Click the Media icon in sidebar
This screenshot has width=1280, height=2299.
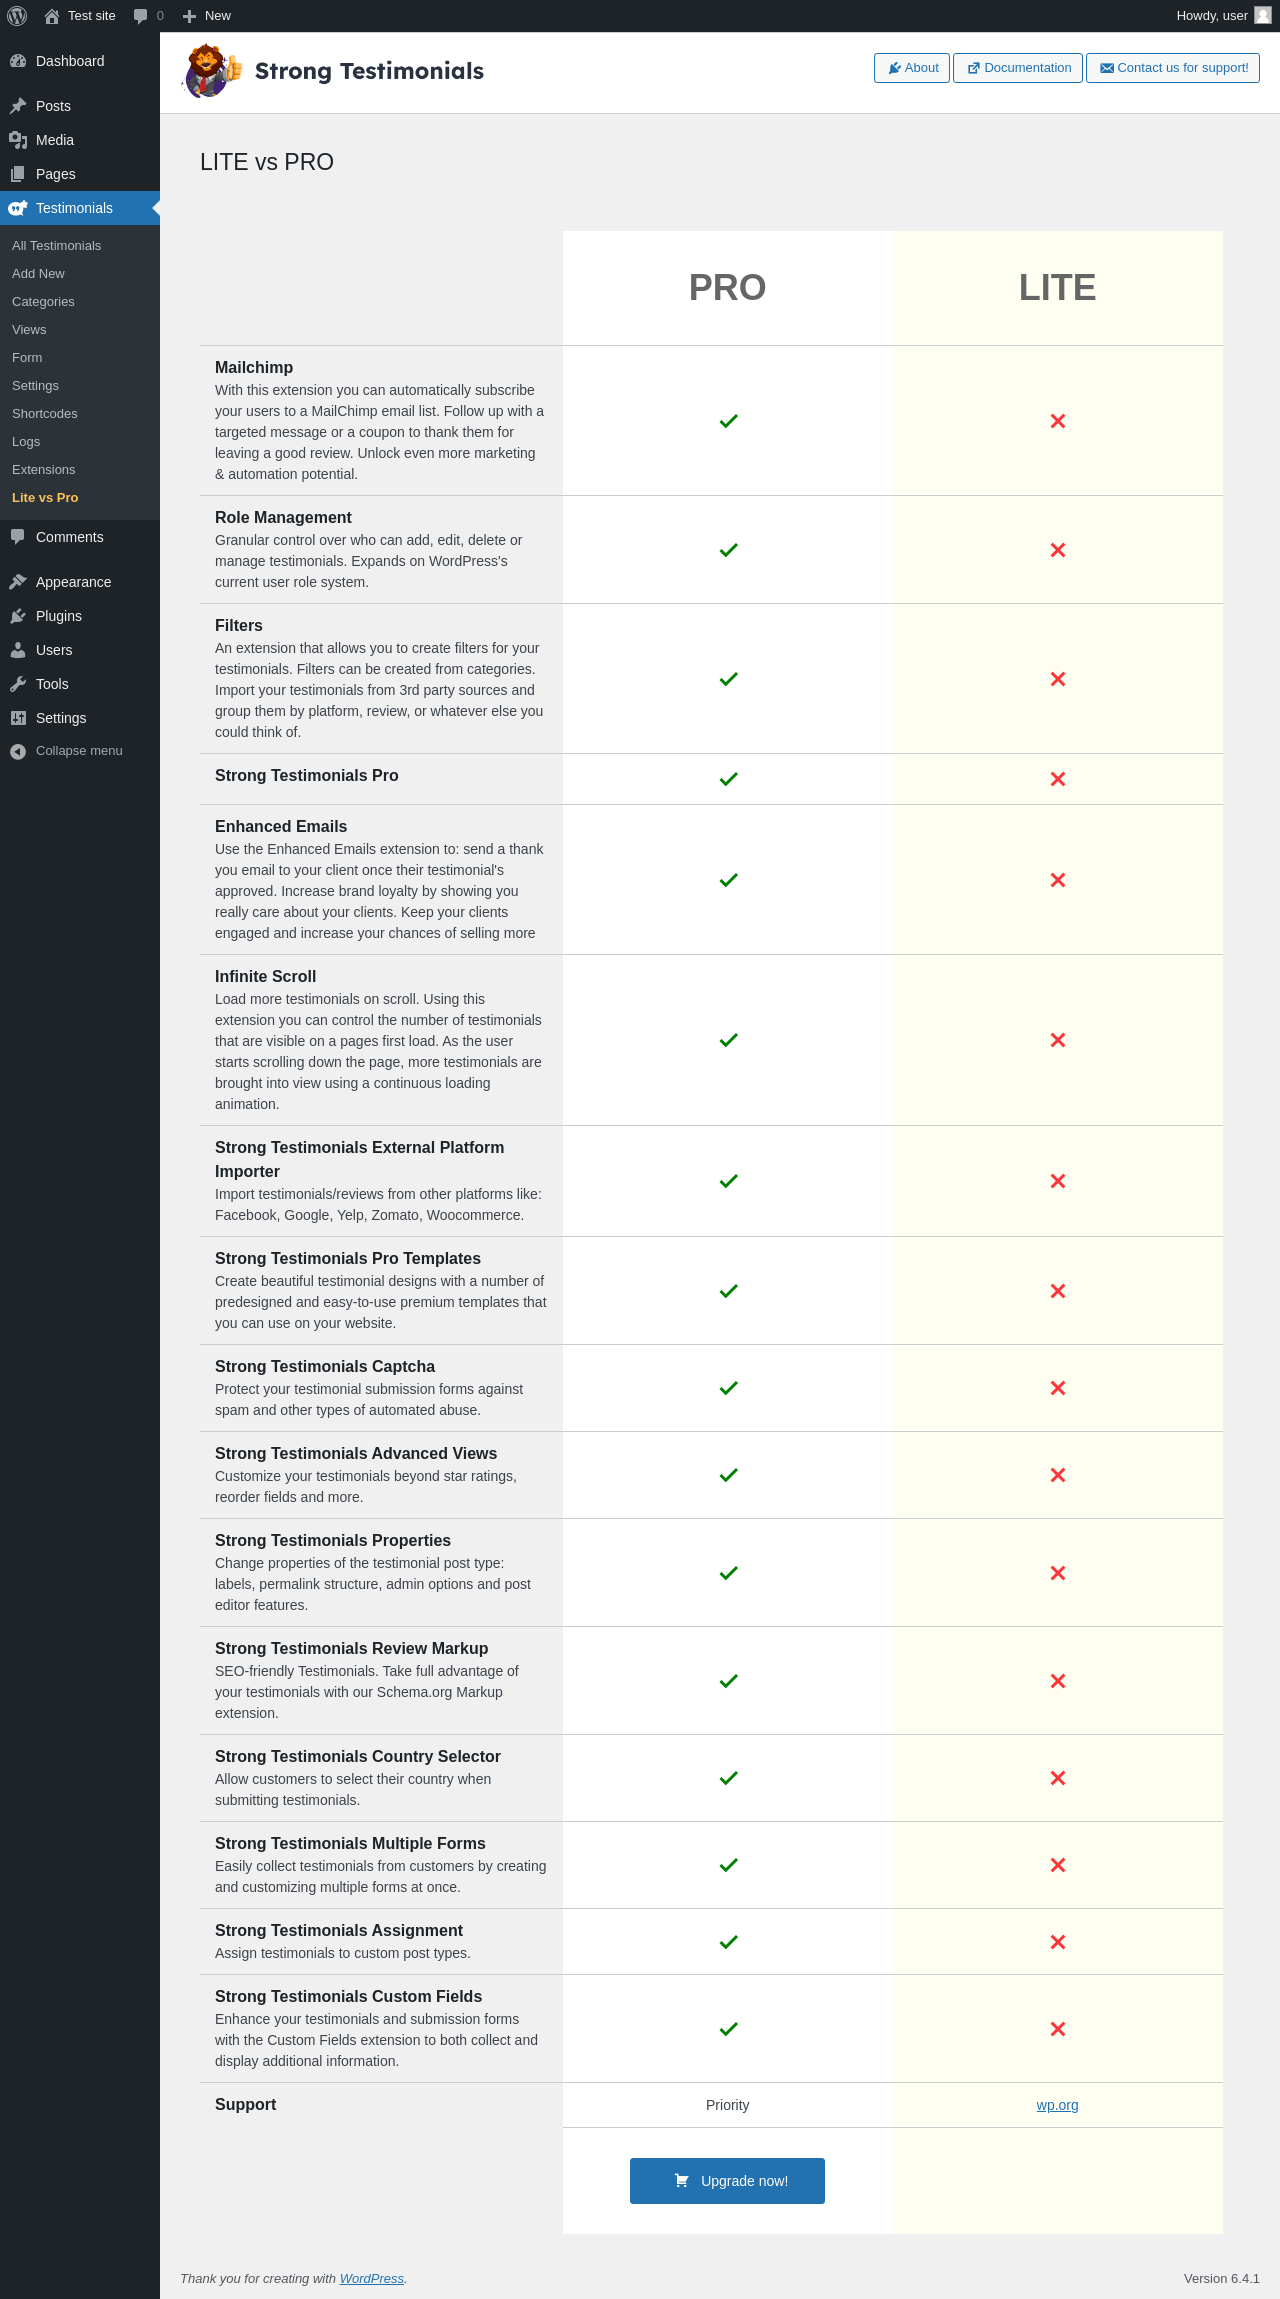click(18, 140)
